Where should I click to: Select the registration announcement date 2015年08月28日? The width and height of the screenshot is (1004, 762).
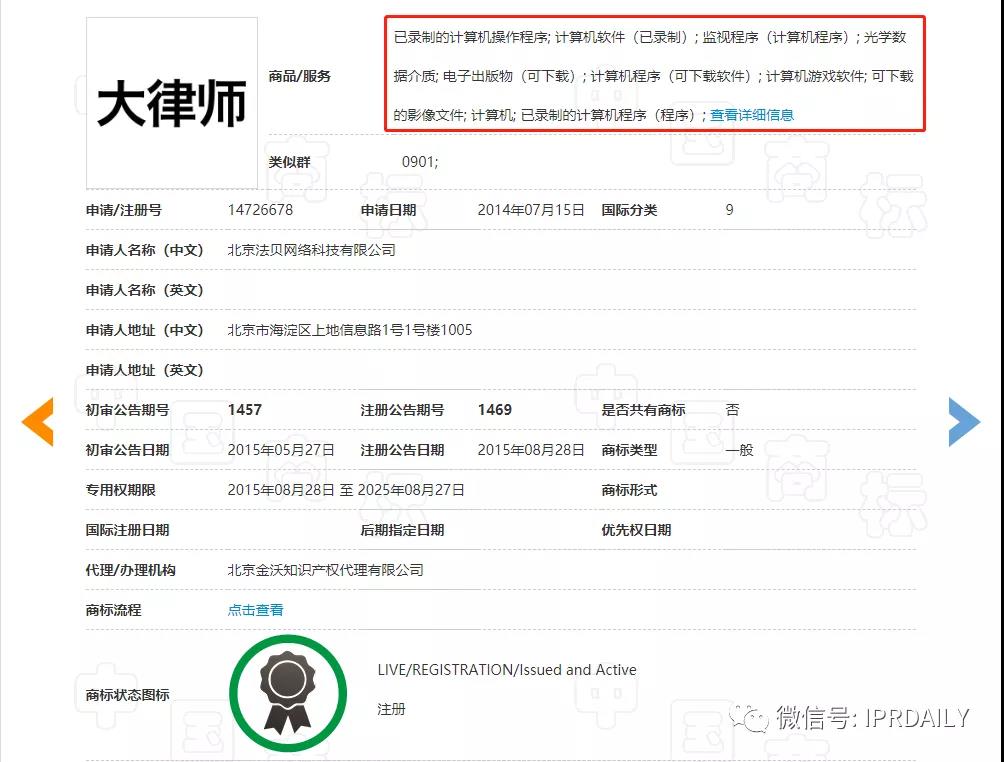click(531, 450)
